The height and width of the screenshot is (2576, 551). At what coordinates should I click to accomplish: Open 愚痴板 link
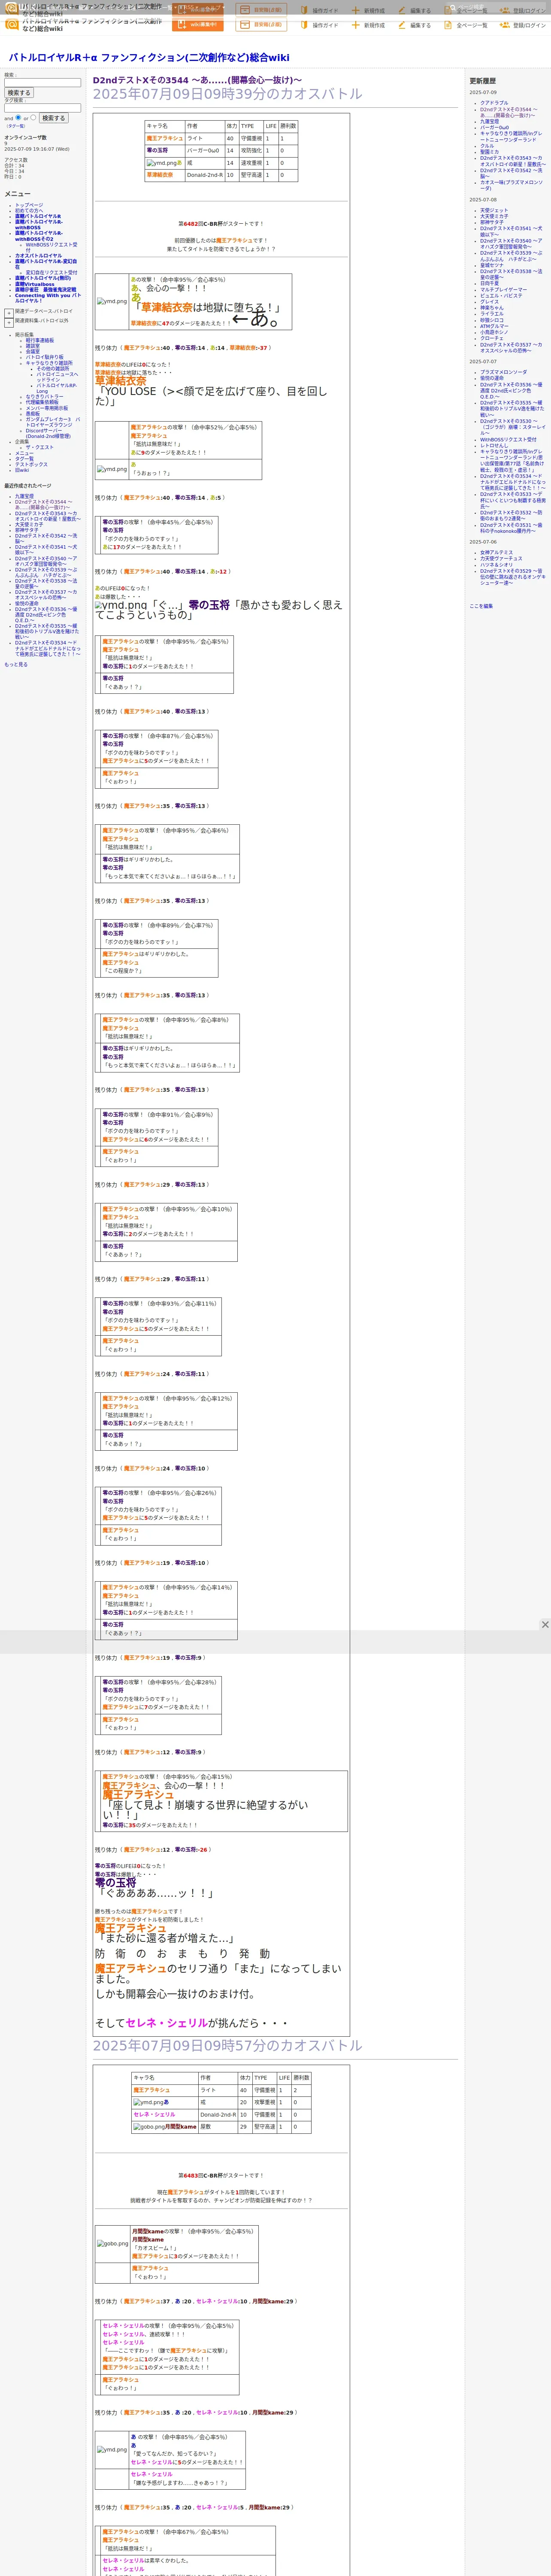tap(33, 414)
